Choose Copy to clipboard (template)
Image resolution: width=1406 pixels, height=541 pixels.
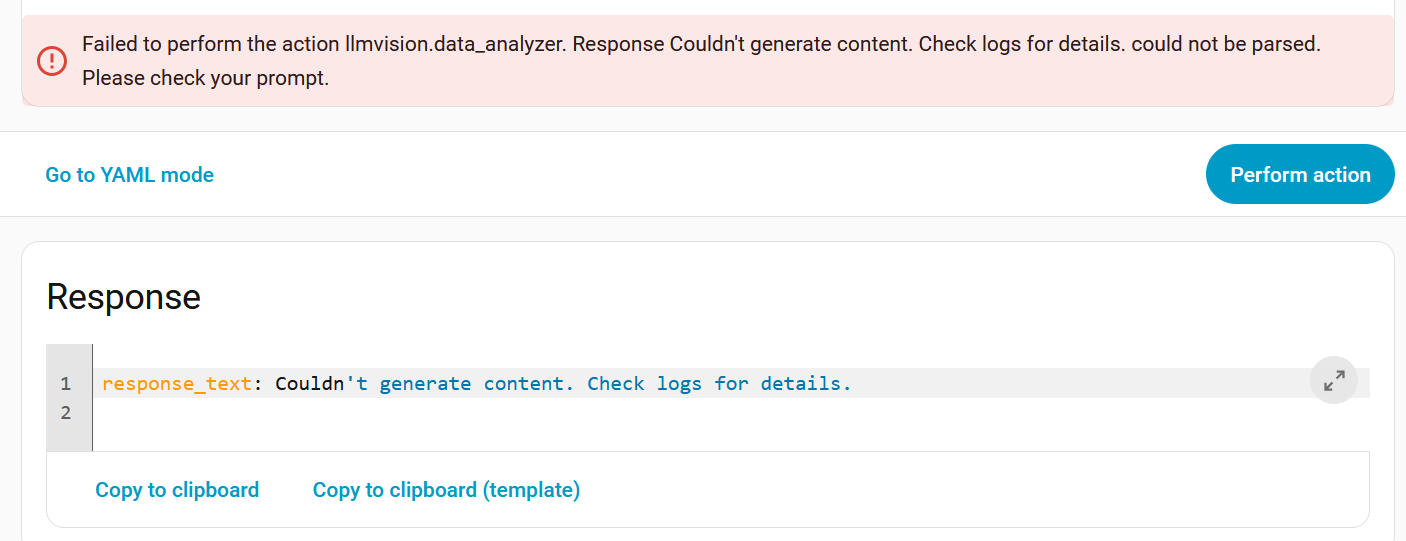(x=446, y=490)
